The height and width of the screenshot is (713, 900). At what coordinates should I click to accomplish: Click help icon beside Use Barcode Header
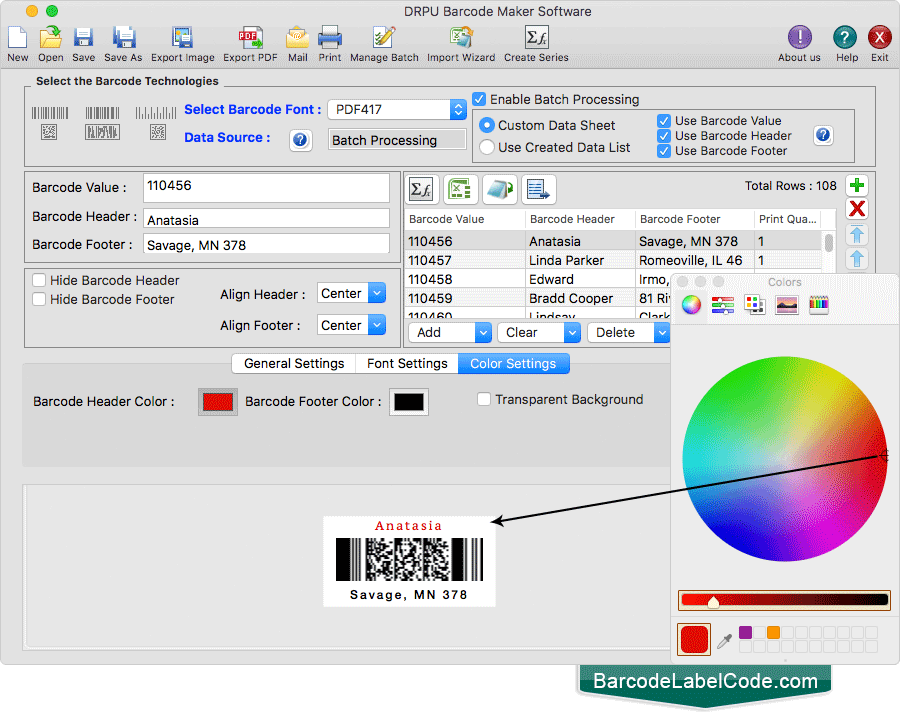tap(823, 135)
